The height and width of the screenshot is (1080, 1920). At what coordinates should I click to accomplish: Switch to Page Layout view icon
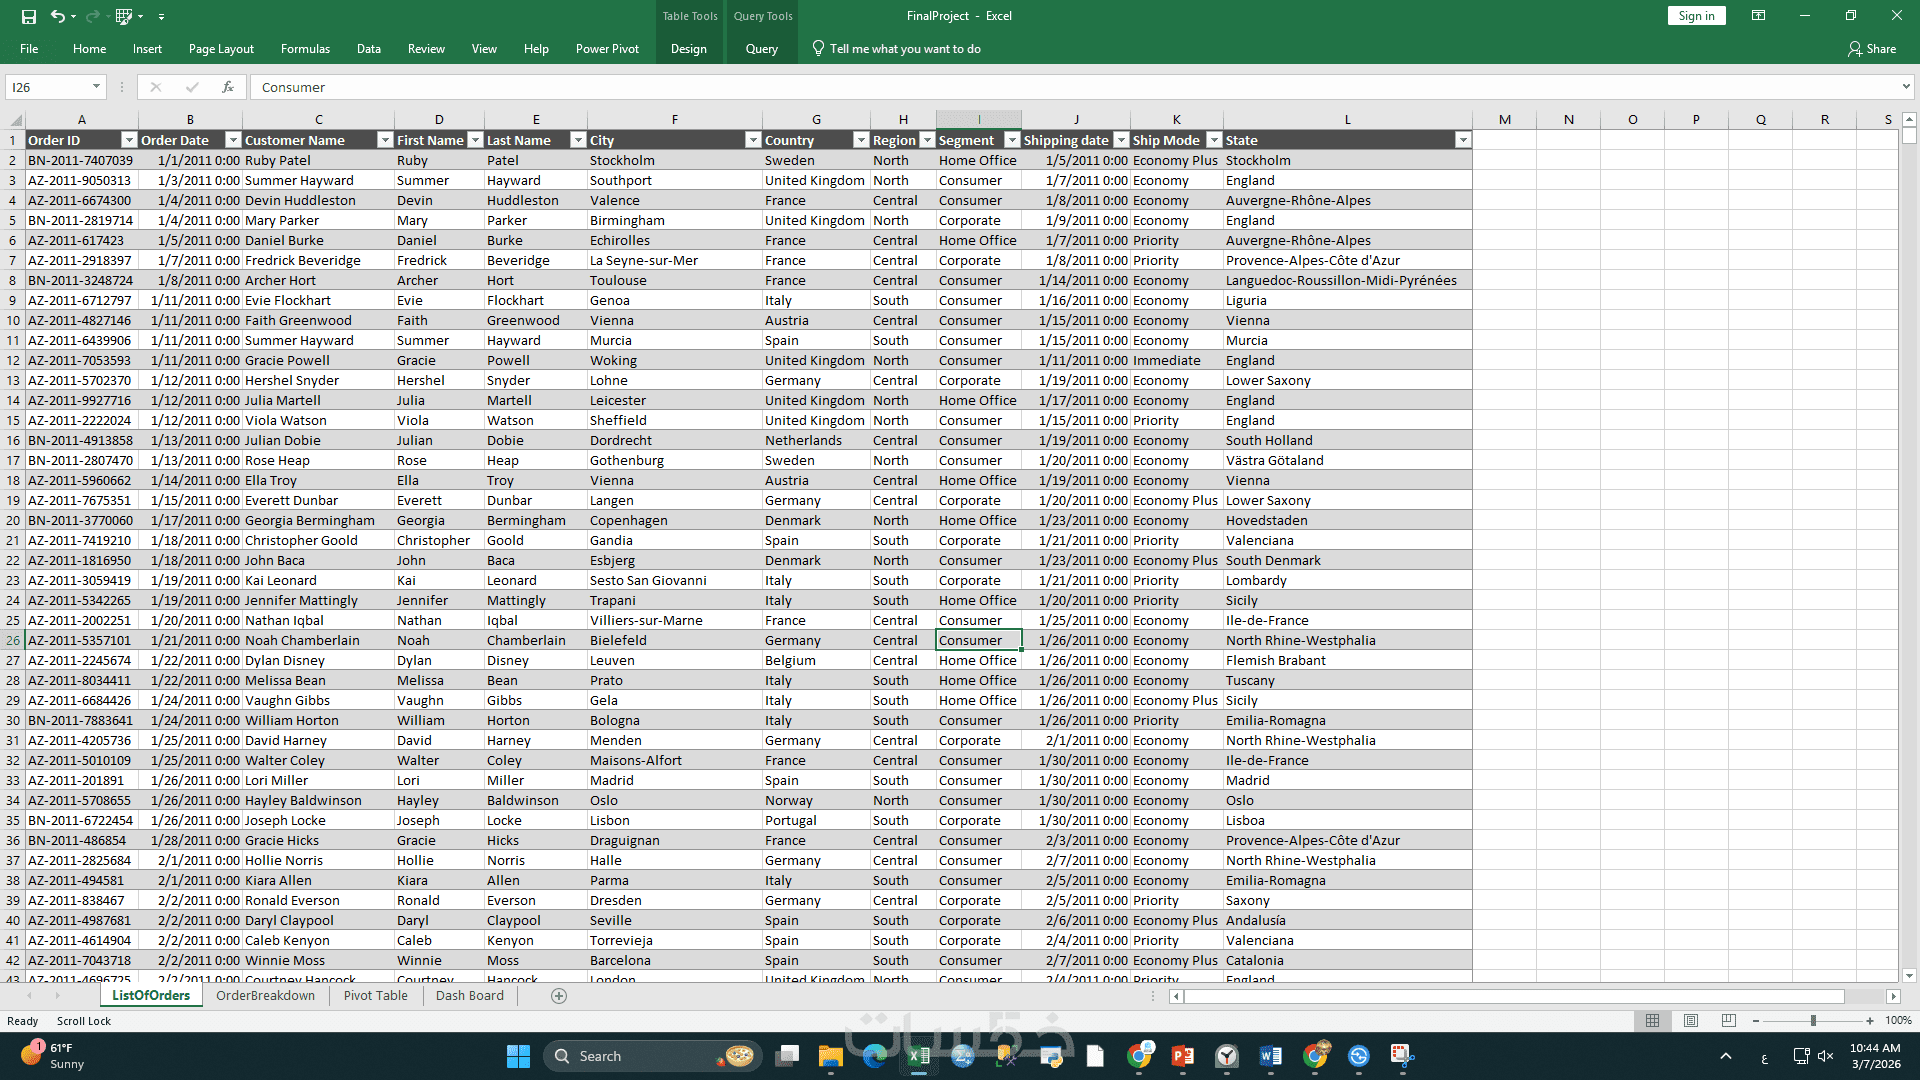pos(1691,1021)
